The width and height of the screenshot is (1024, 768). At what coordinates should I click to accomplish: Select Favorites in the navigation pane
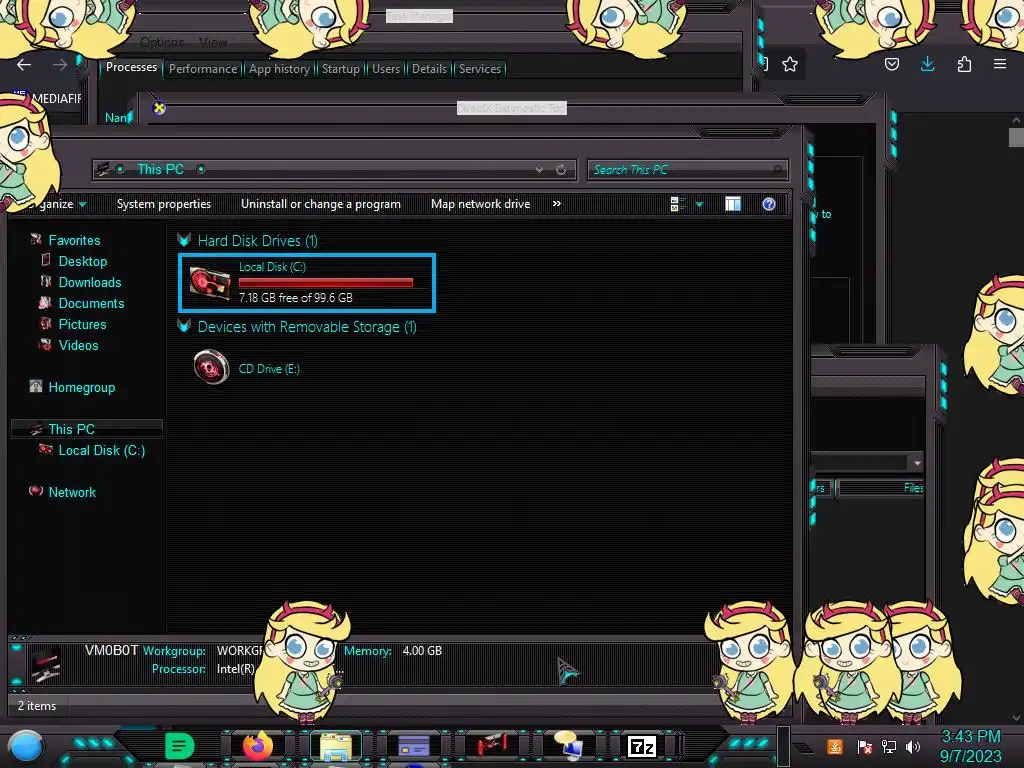(74, 240)
